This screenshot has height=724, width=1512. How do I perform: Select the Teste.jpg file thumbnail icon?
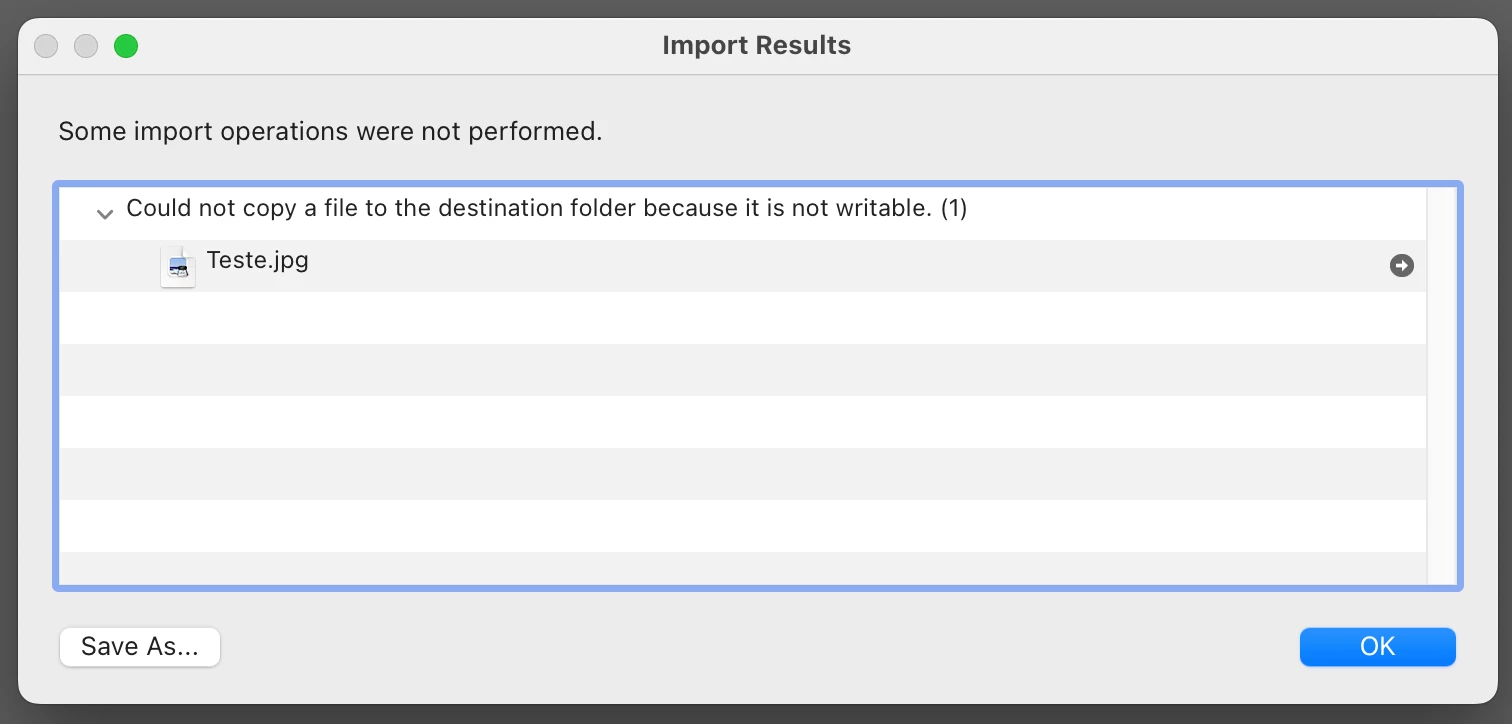click(178, 266)
